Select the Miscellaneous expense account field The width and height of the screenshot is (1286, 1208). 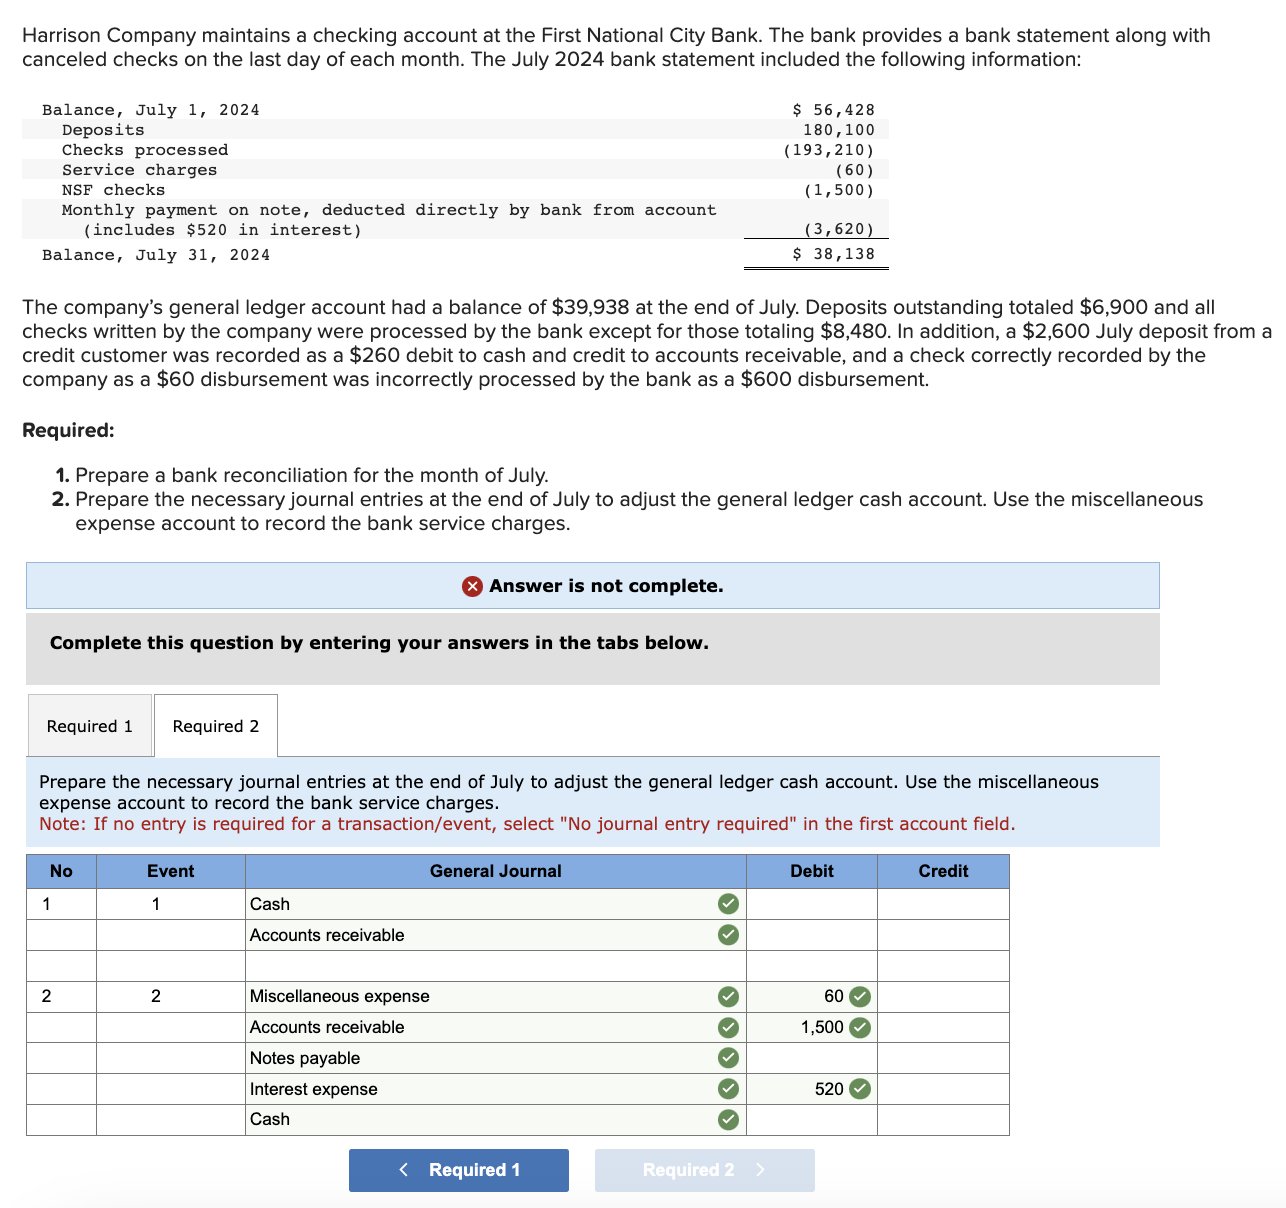[x=495, y=996]
